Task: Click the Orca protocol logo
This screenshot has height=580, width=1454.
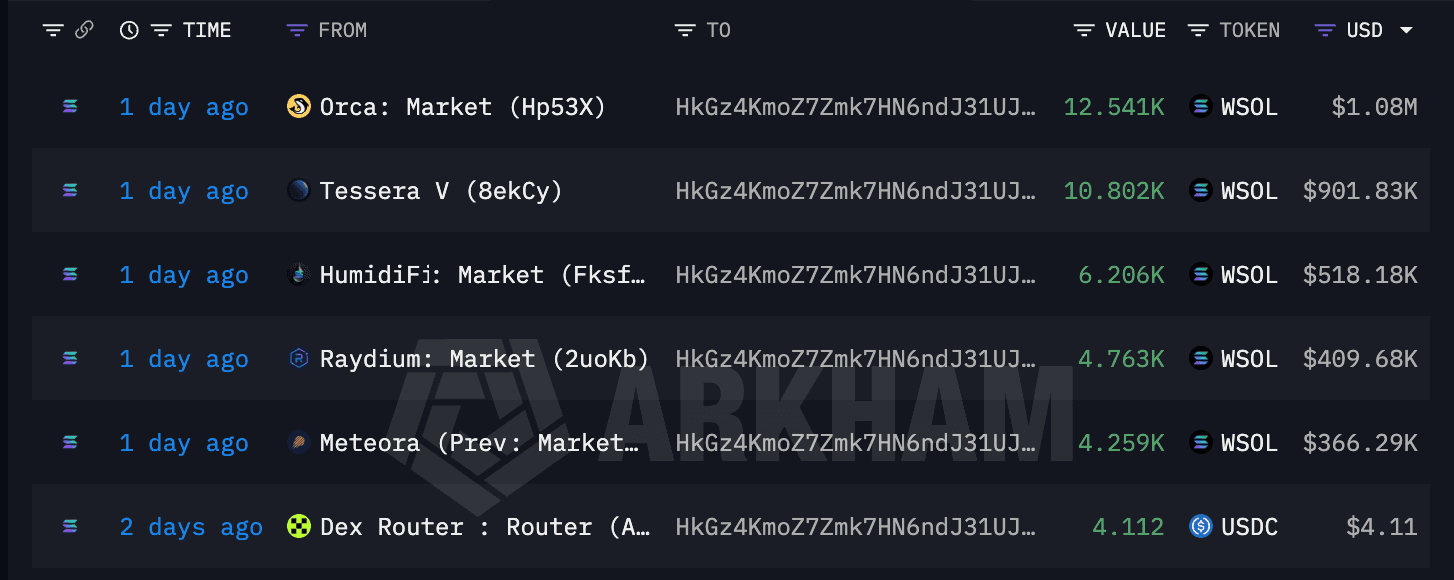Action: [298, 106]
